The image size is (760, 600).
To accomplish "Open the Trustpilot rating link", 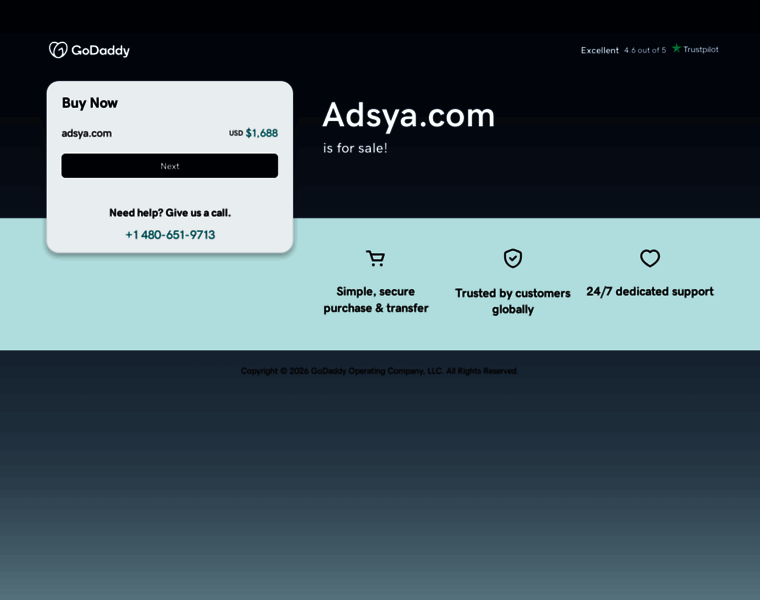I will click(x=649, y=49).
